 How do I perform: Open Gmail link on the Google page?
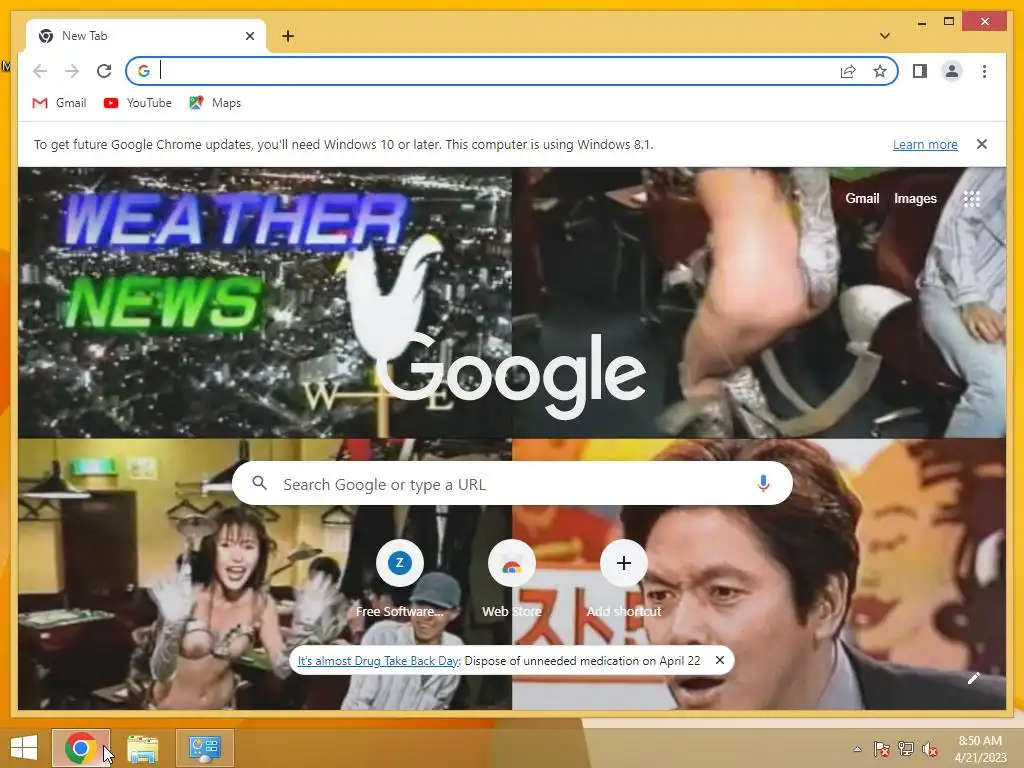(862, 199)
